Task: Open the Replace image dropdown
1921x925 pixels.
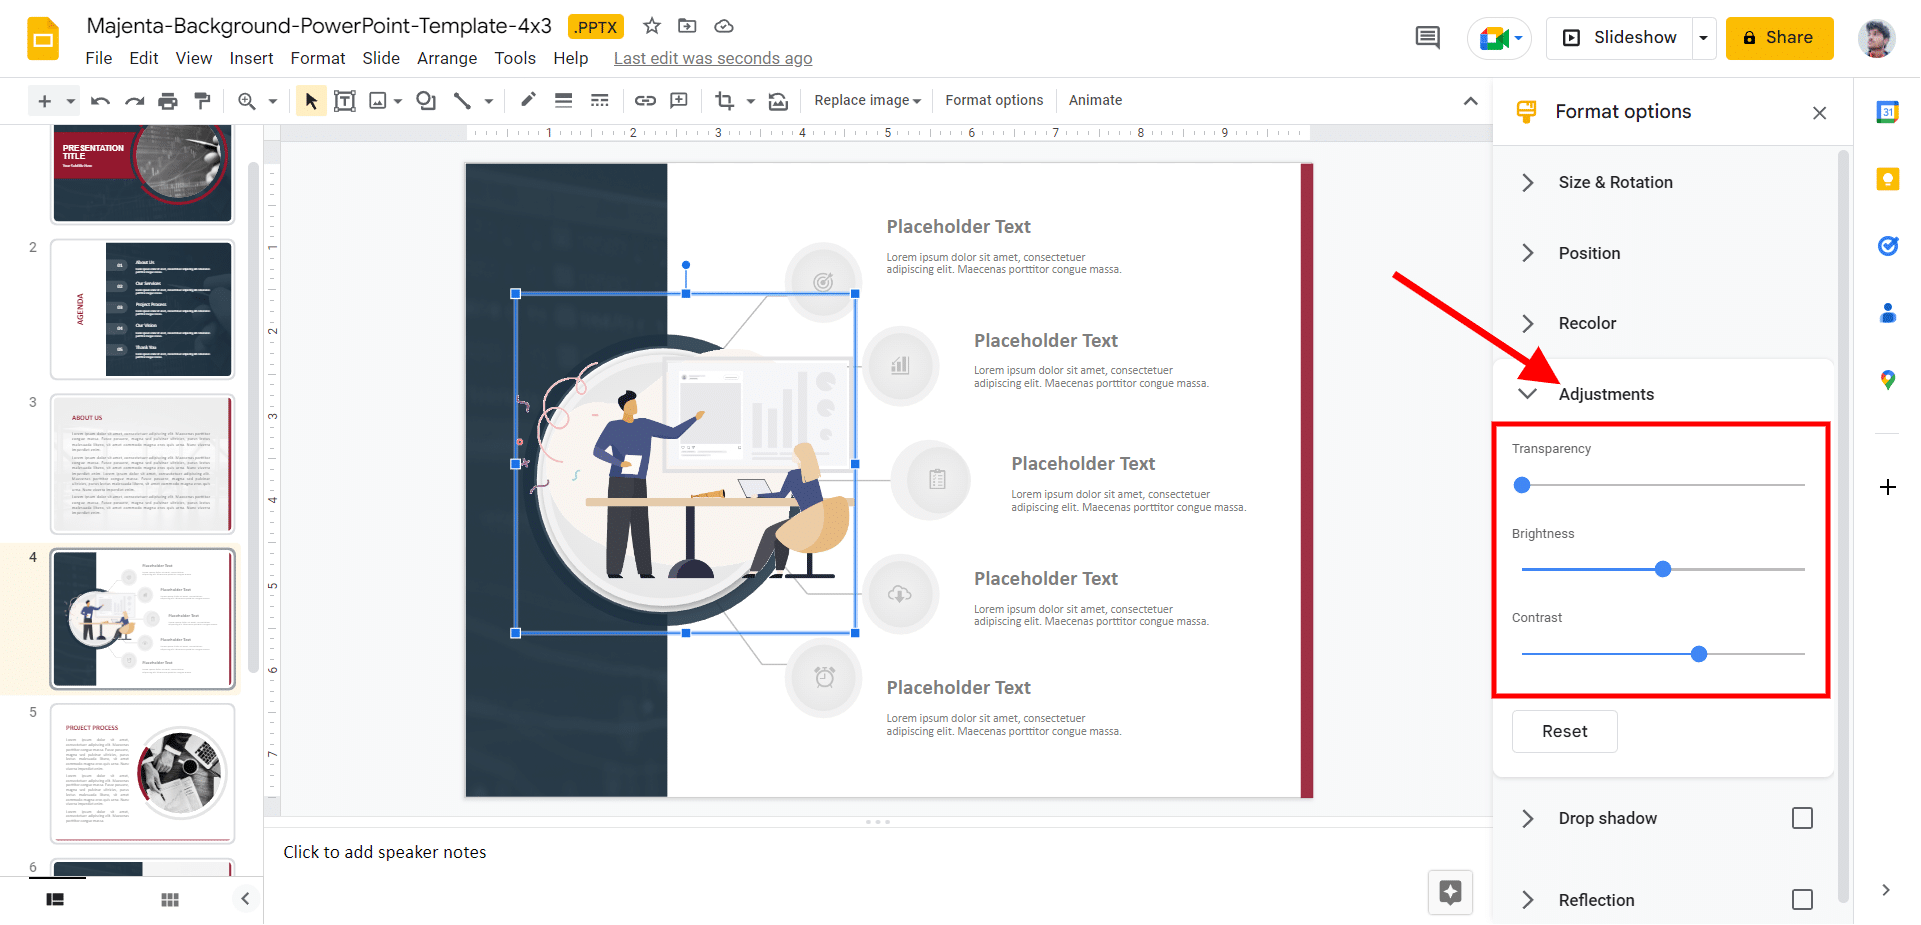Action: pyautogui.click(x=866, y=100)
